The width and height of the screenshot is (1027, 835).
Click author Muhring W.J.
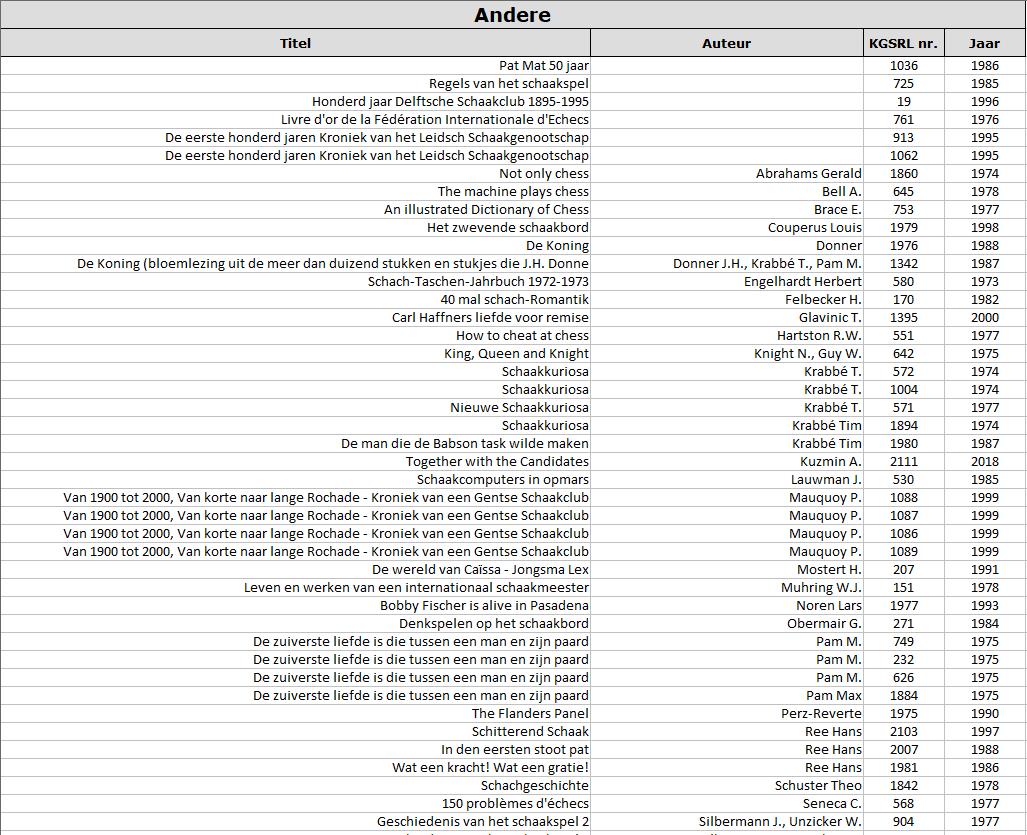(x=821, y=588)
